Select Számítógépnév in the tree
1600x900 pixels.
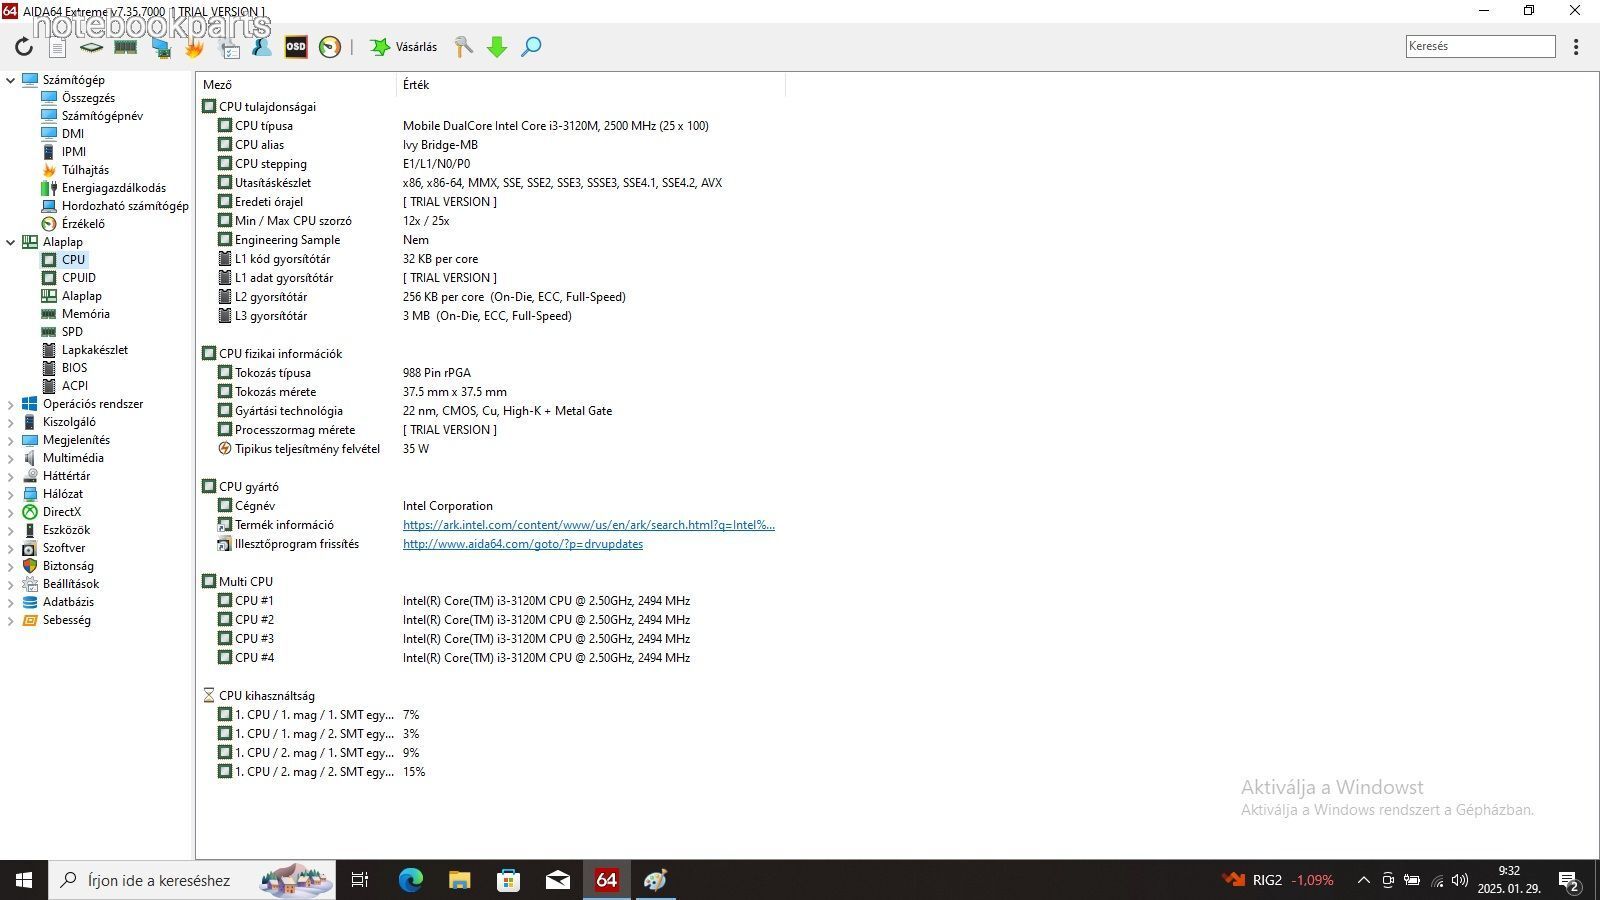(102, 116)
